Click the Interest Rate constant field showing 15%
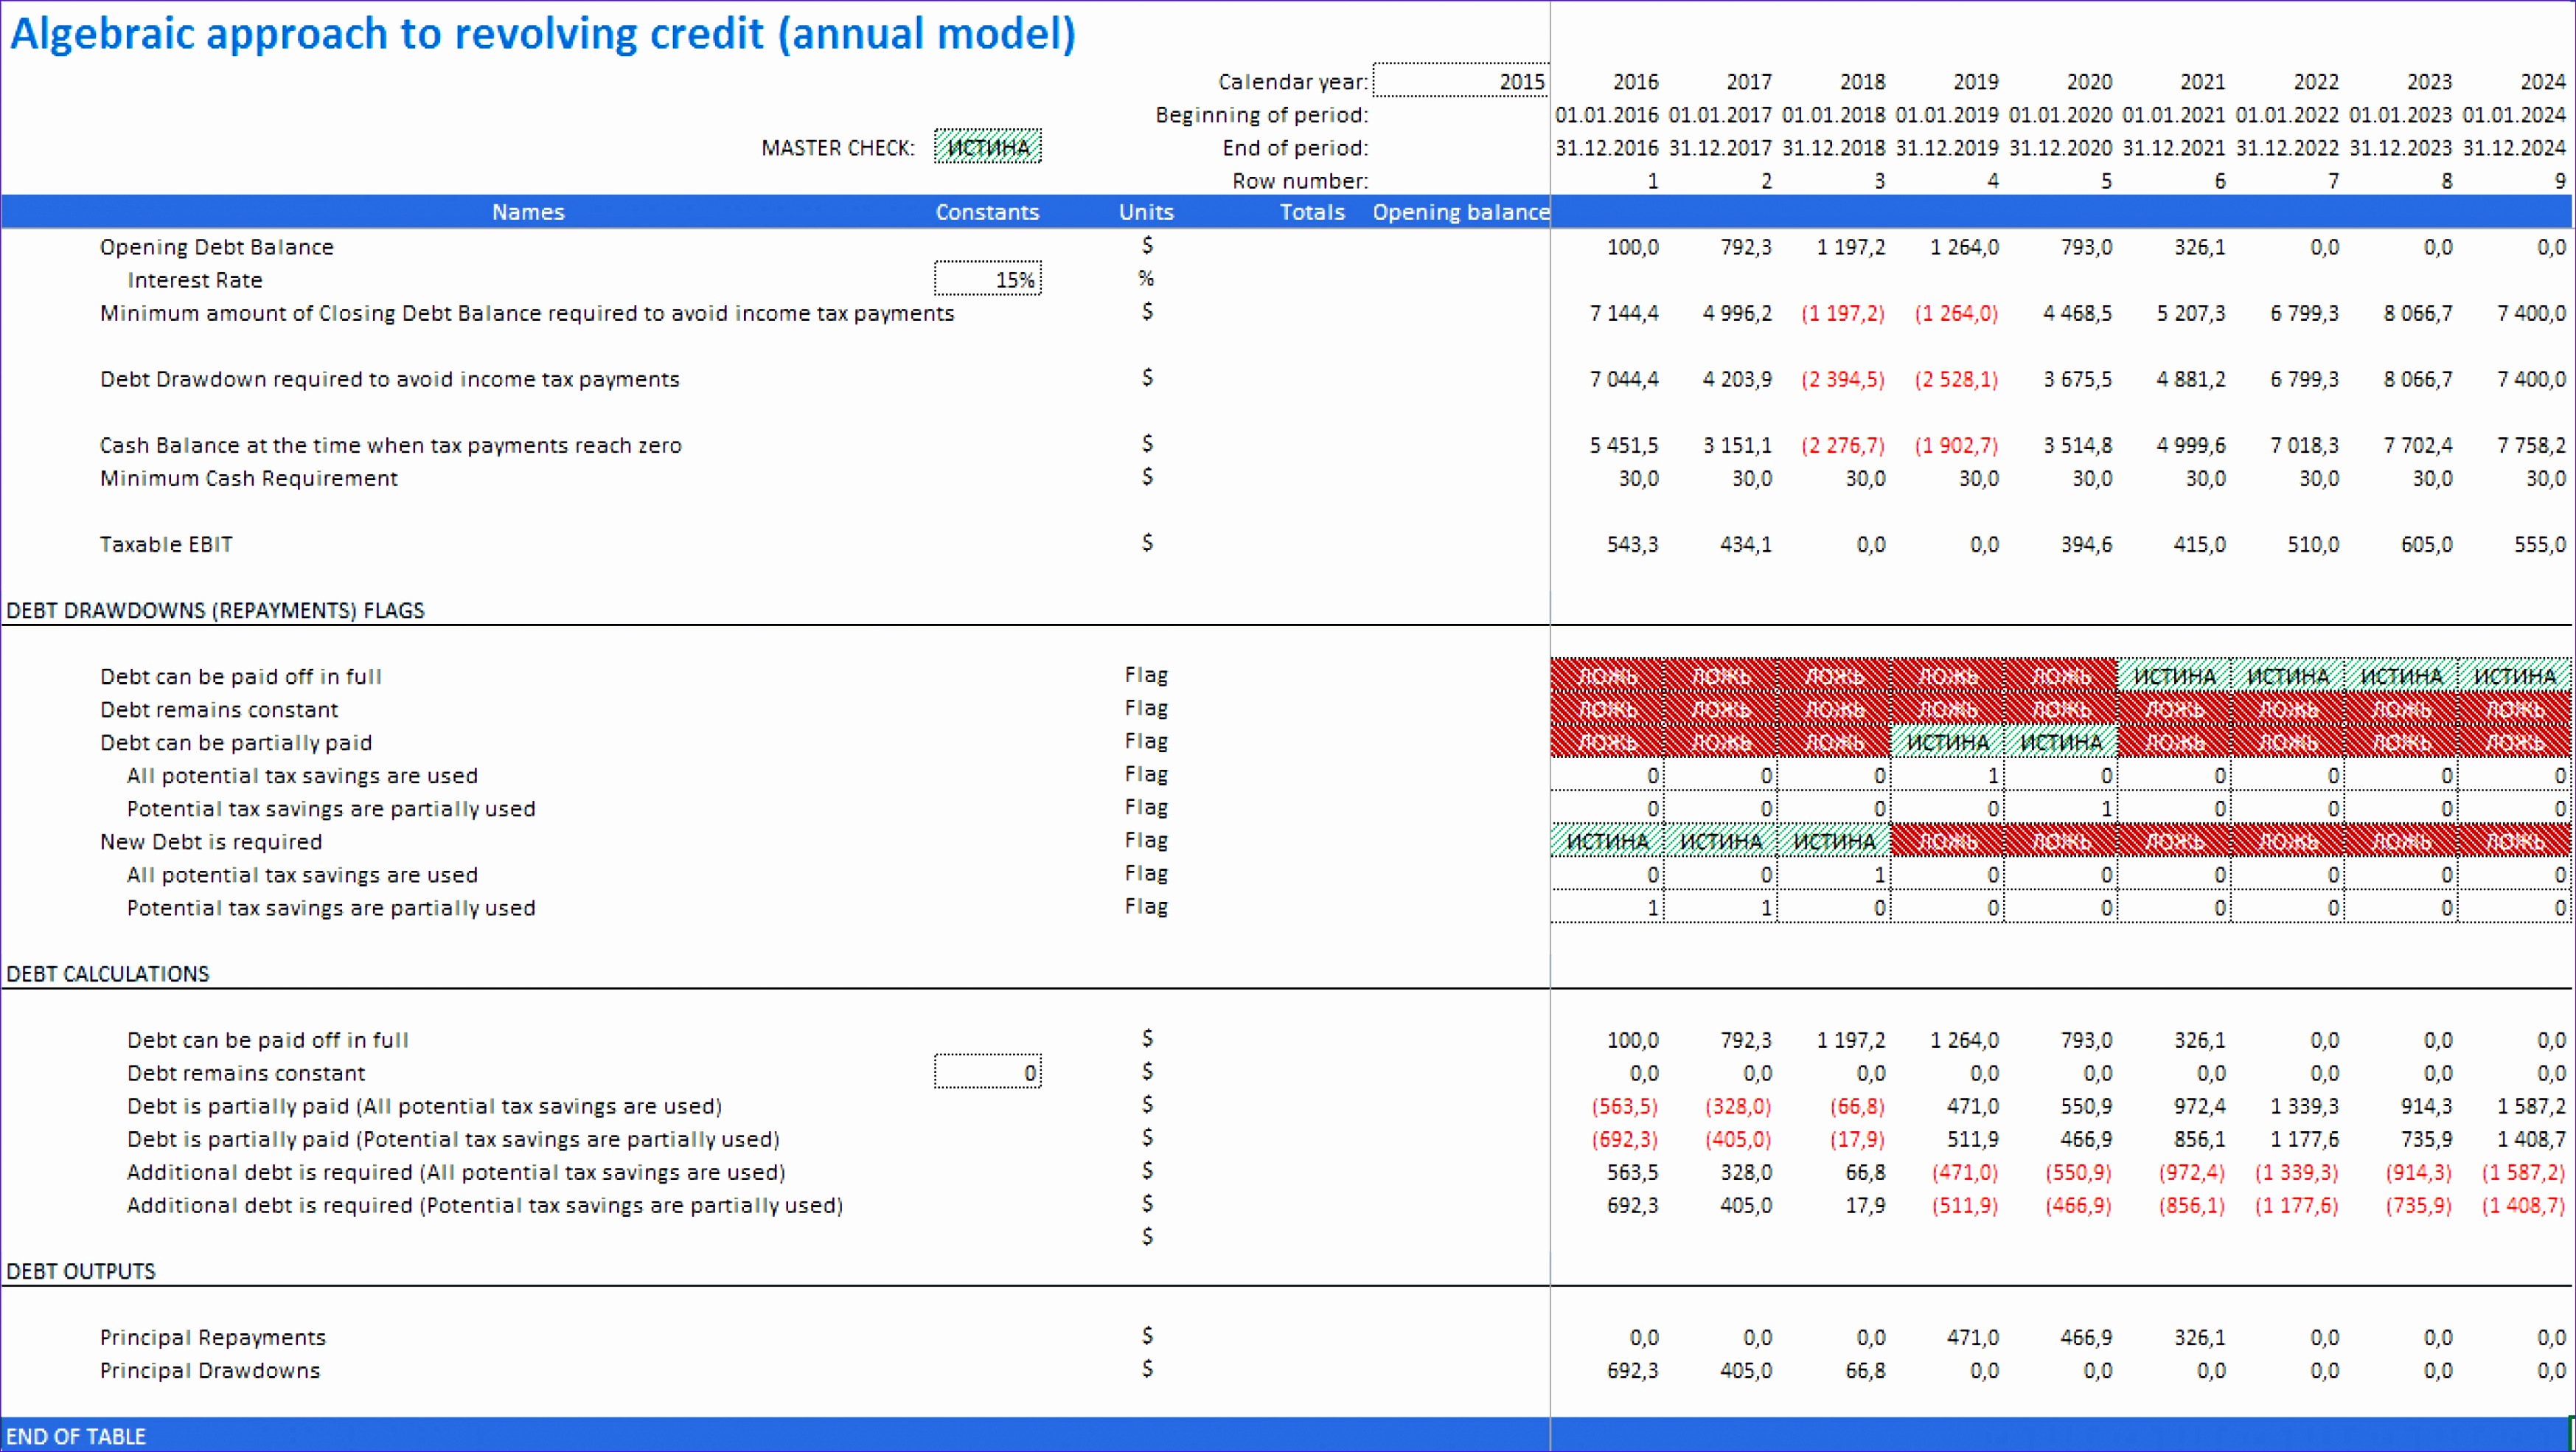Screen dimensions: 2576x1452 pos(987,279)
